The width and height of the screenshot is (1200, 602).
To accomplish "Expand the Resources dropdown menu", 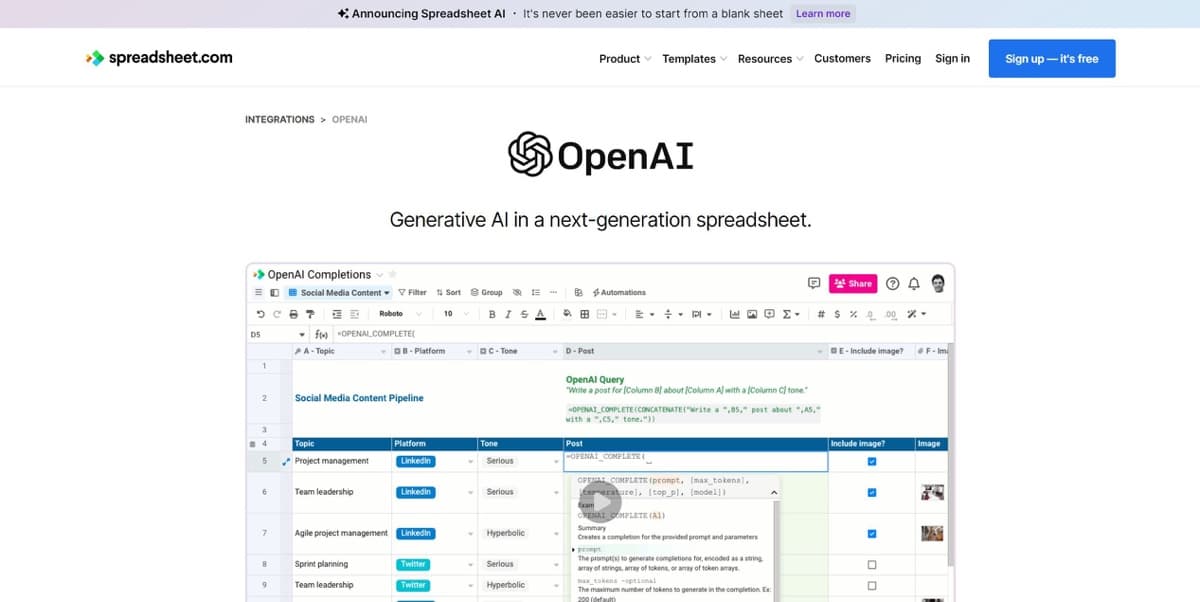I will [771, 59].
